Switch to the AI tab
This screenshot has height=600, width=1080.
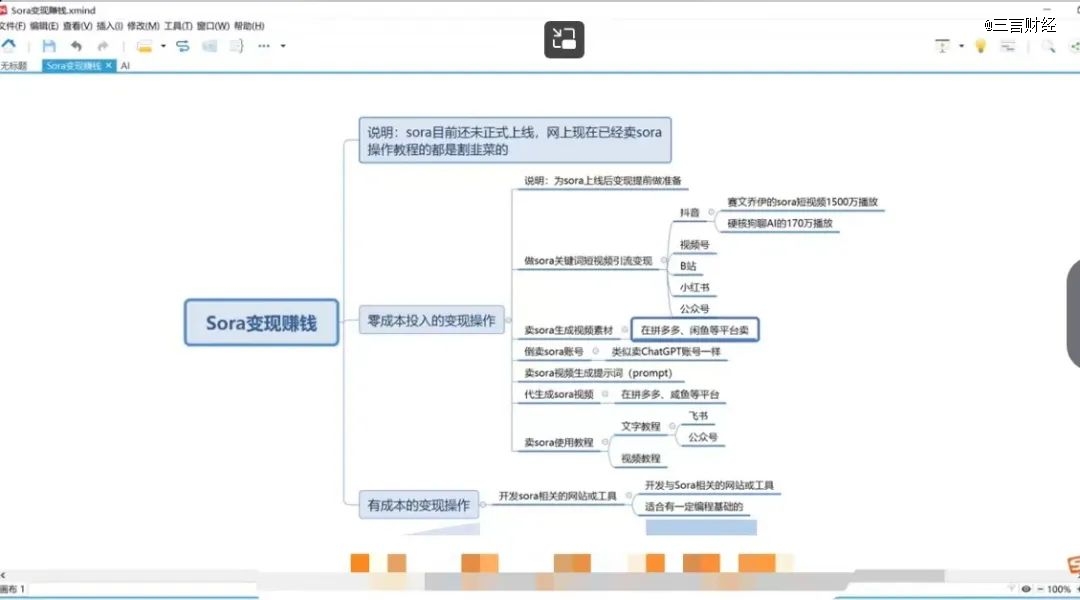125,65
